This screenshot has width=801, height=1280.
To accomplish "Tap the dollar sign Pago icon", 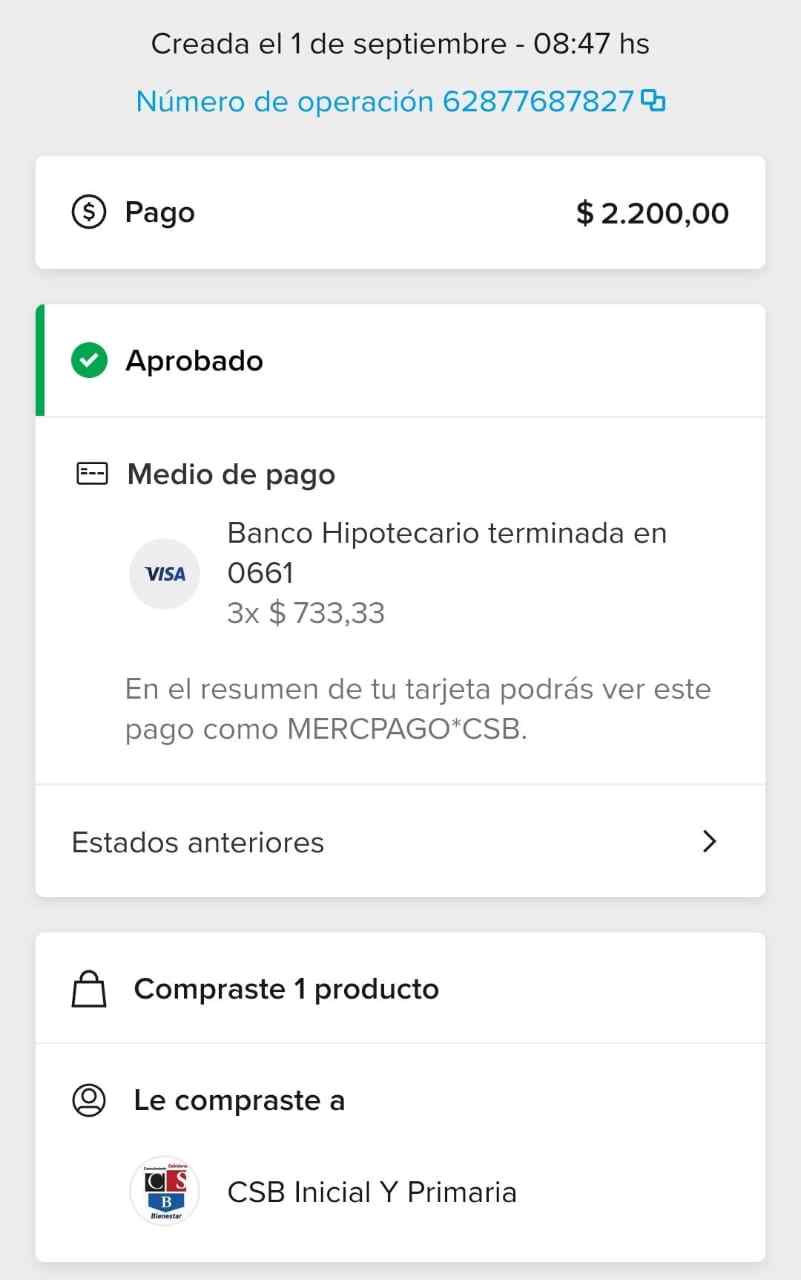I will (x=89, y=212).
